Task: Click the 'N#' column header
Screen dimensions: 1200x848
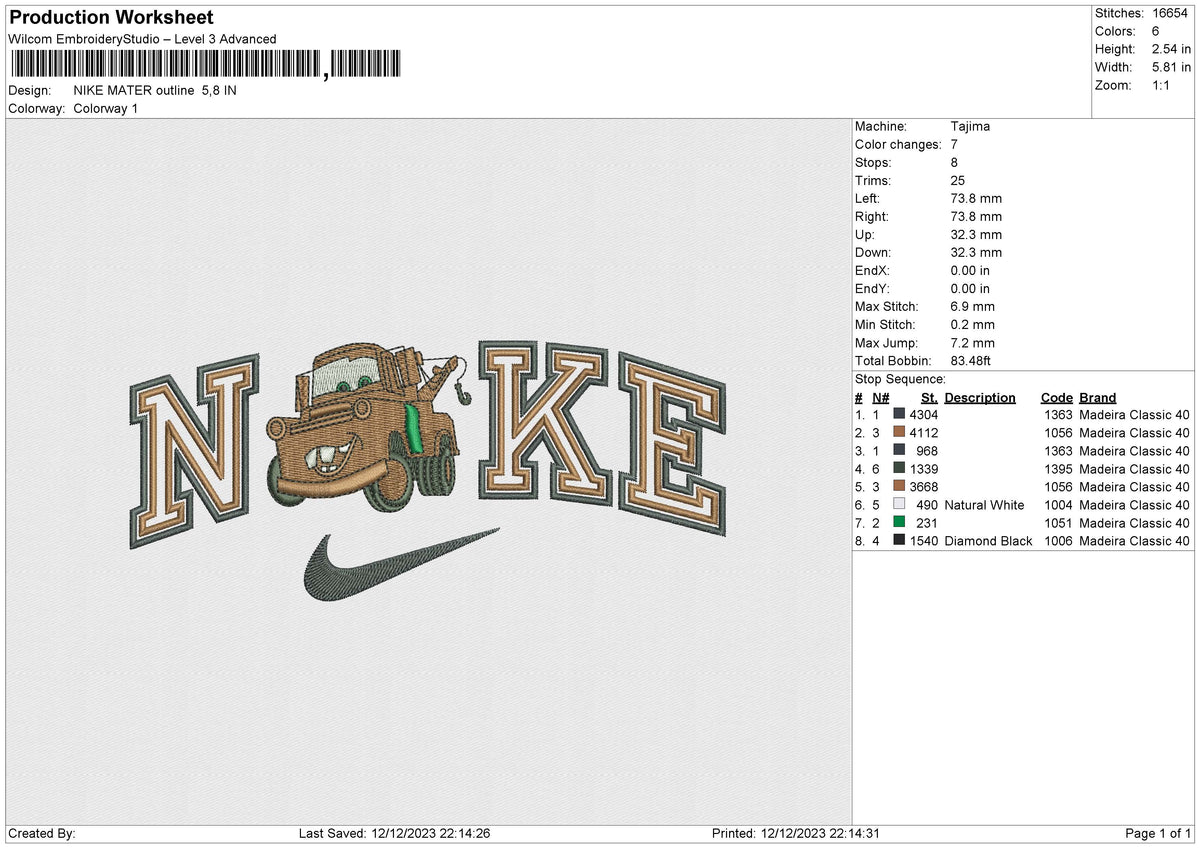Action: 881,398
